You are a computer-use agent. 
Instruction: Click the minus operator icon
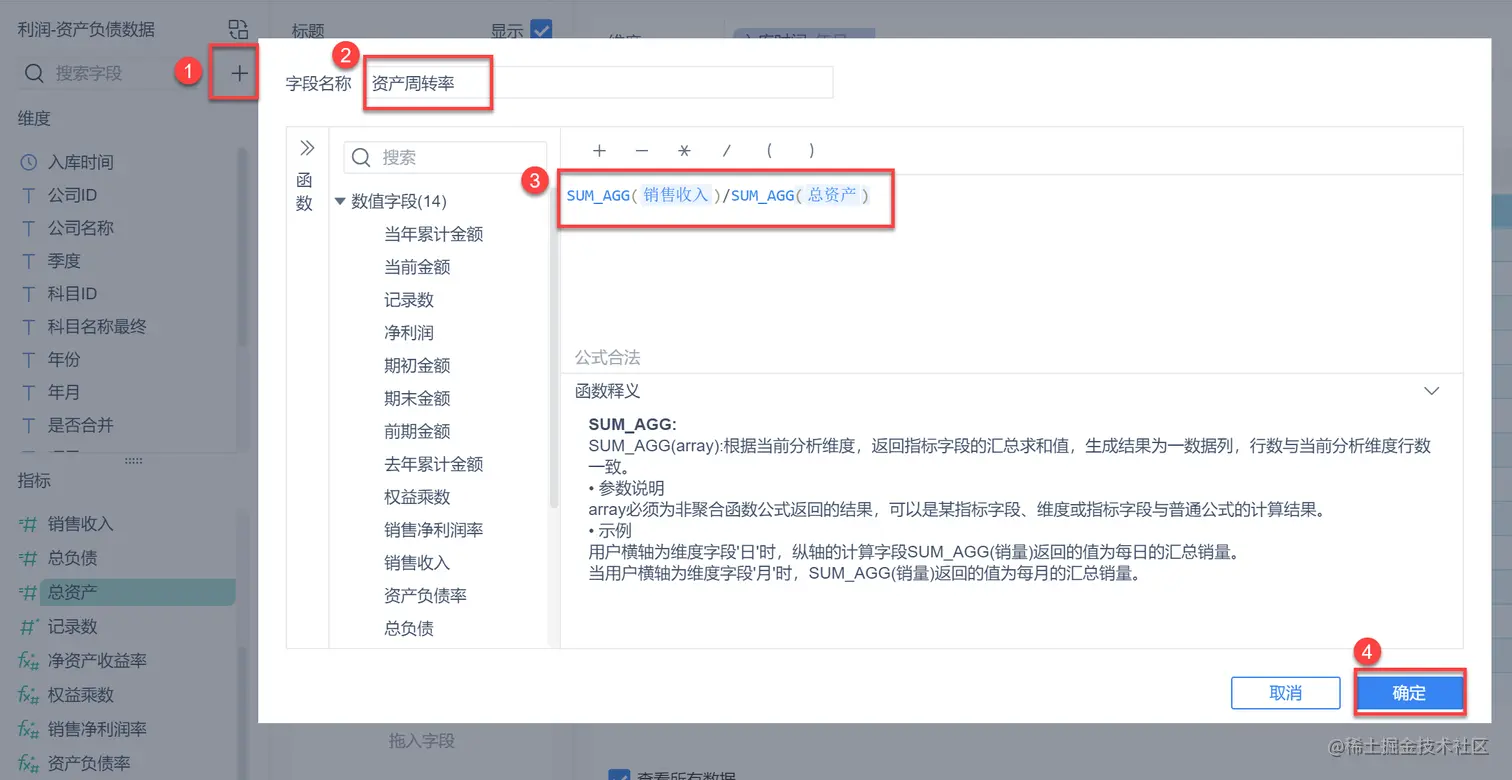[x=641, y=150]
